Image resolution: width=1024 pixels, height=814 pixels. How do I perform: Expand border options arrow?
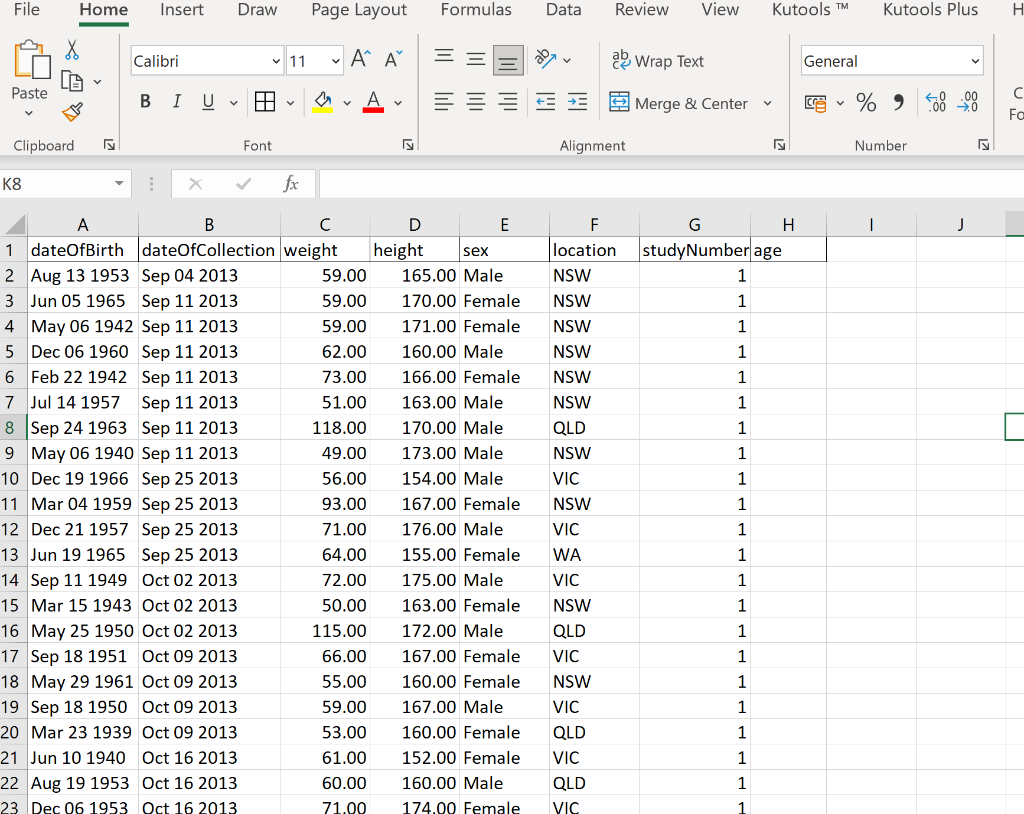coord(290,103)
